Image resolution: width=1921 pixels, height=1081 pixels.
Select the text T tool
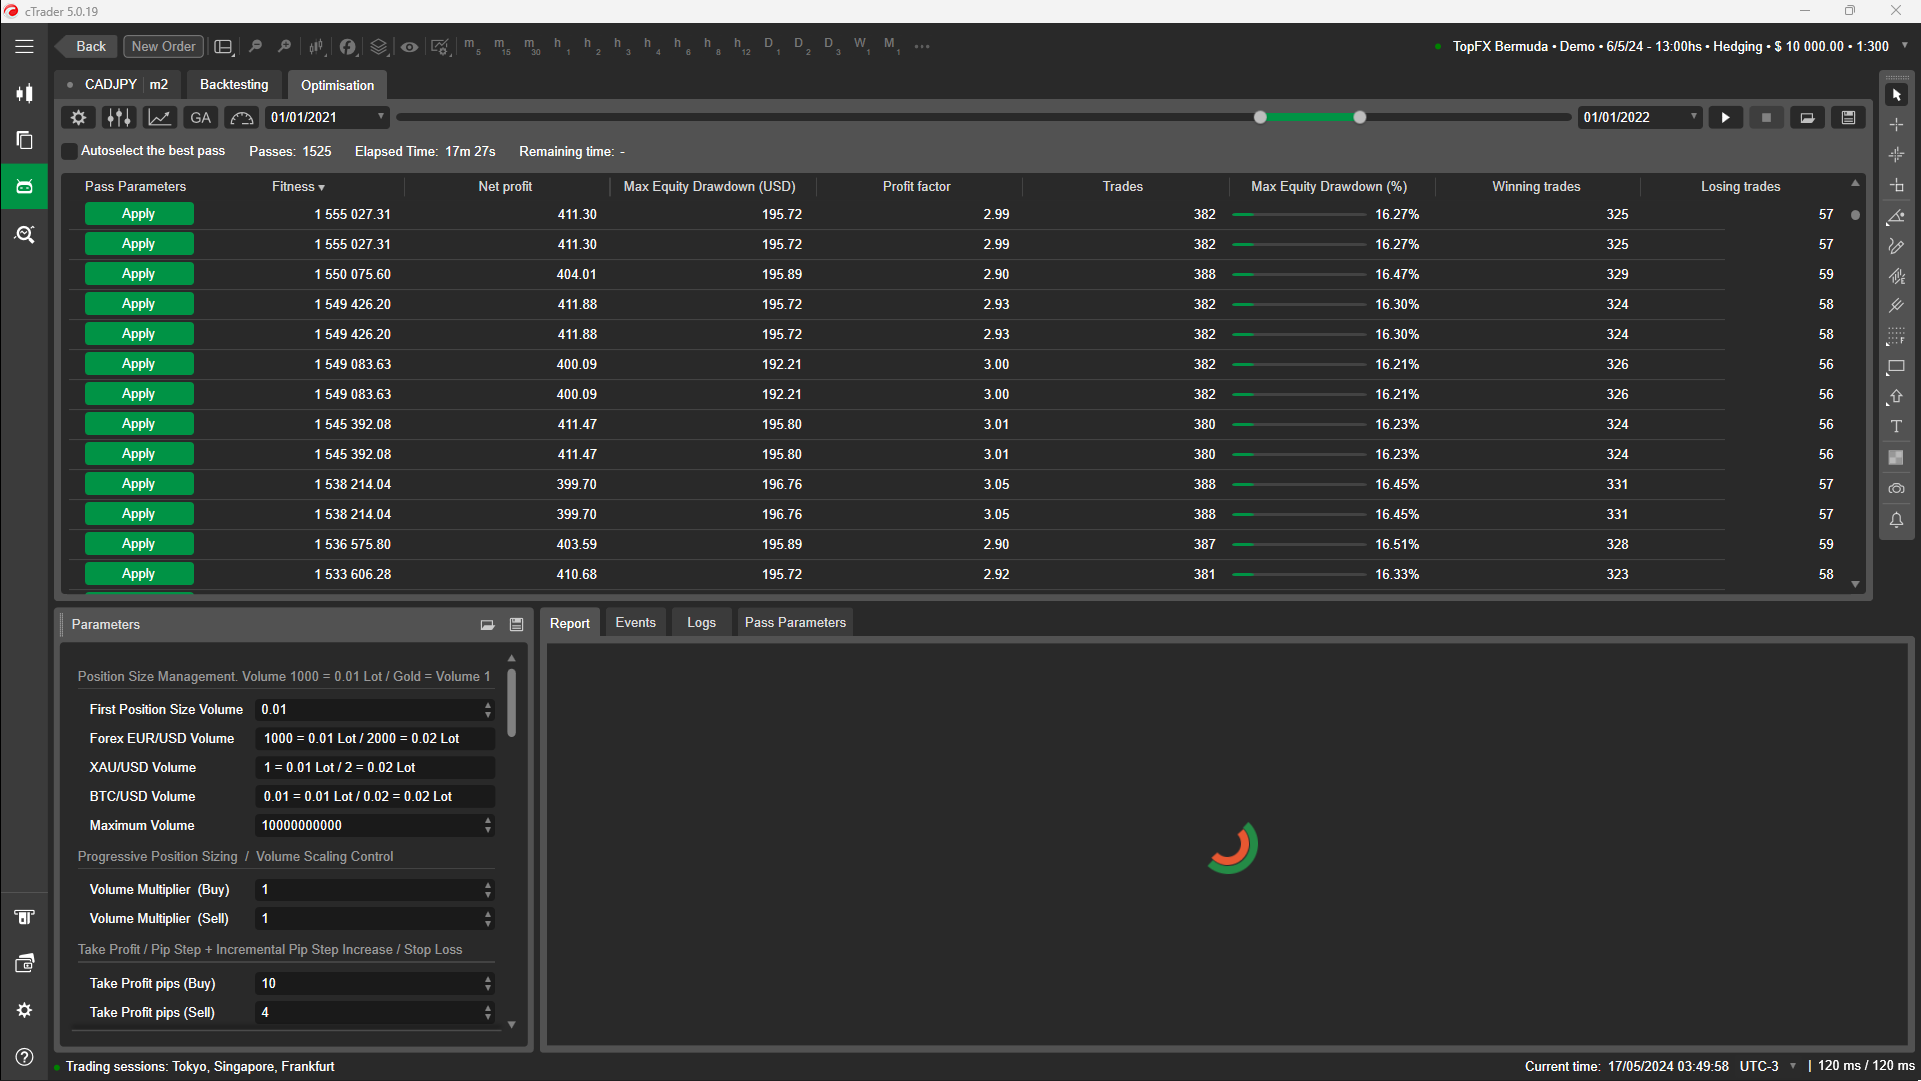(x=1896, y=427)
